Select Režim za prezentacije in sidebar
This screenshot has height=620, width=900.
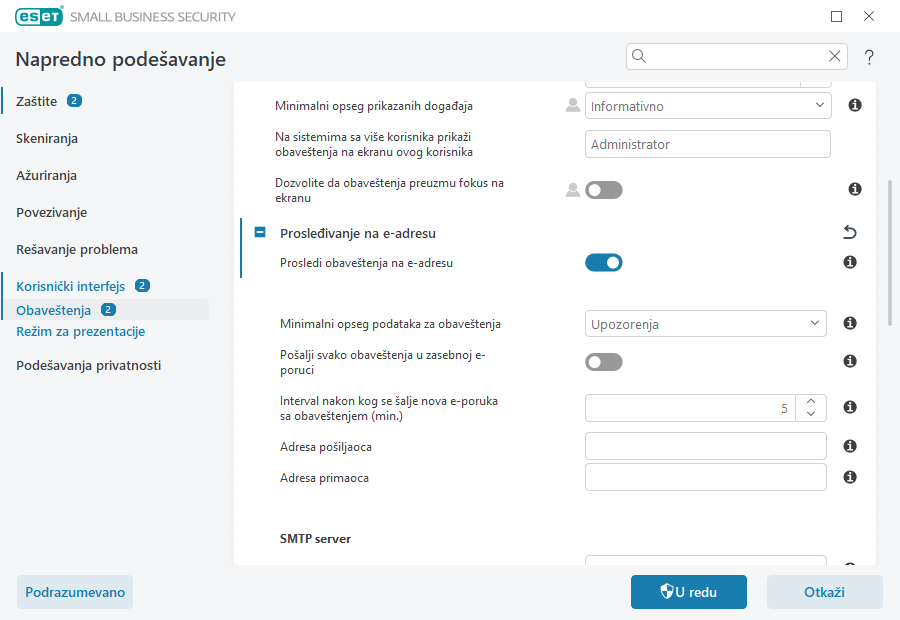(81, 331)
